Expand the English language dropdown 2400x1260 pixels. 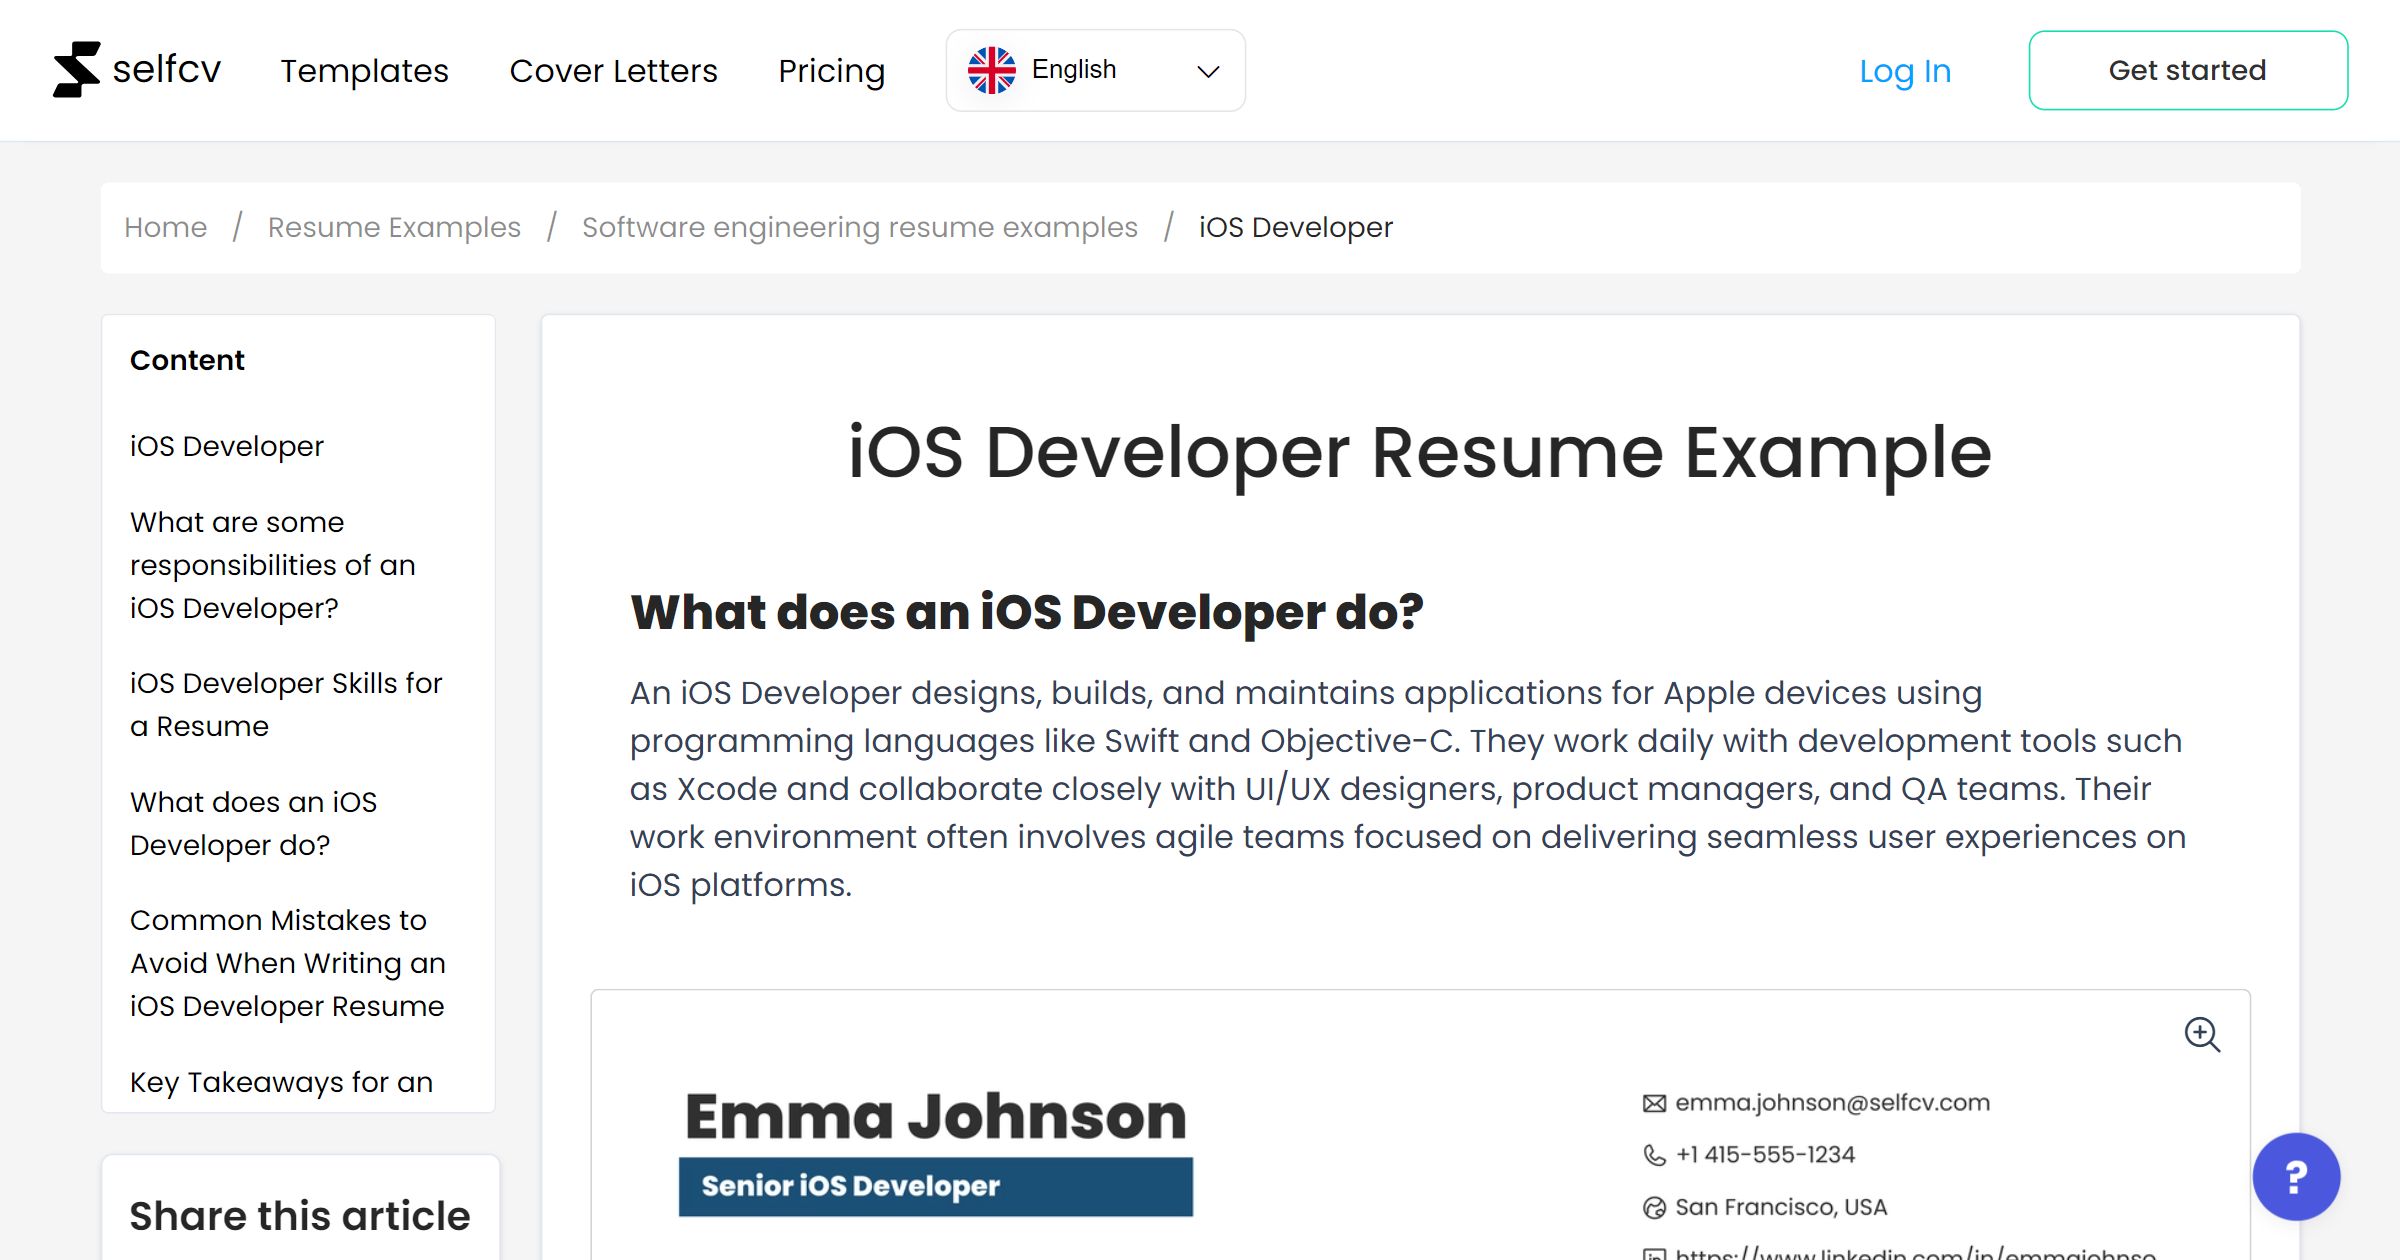tap(1095, 70)
